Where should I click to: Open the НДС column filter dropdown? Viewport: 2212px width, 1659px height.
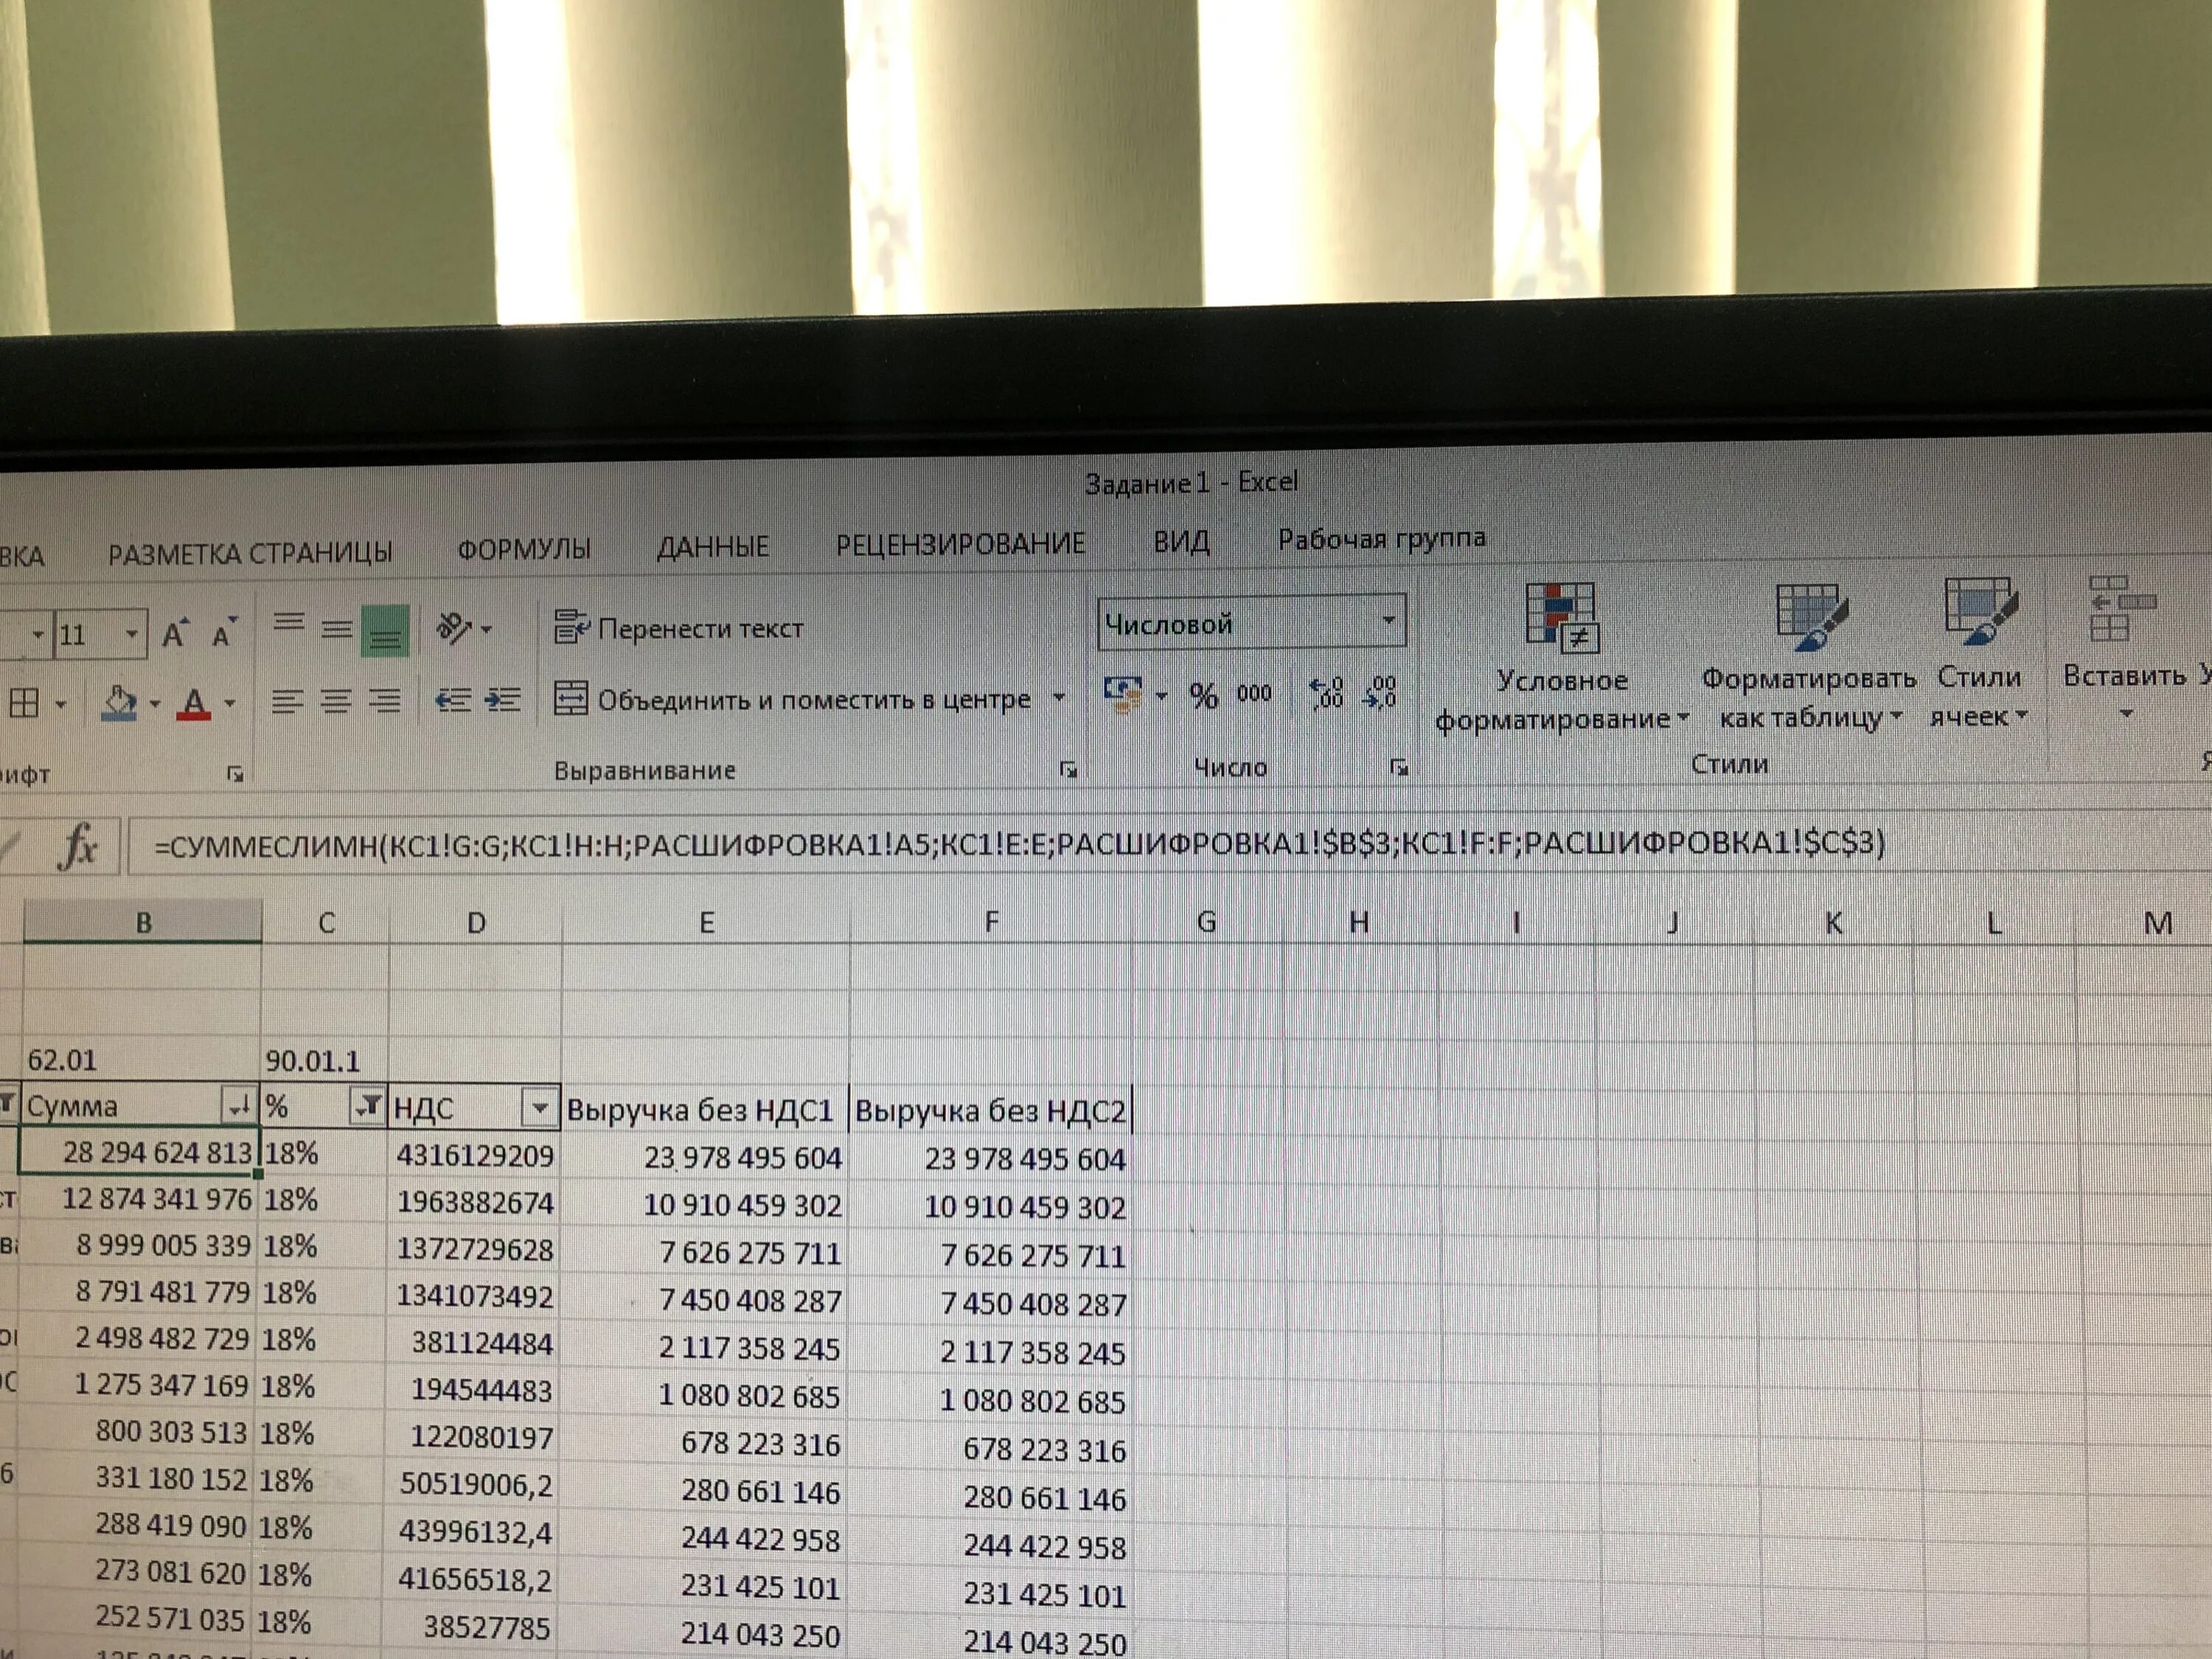538,1107
